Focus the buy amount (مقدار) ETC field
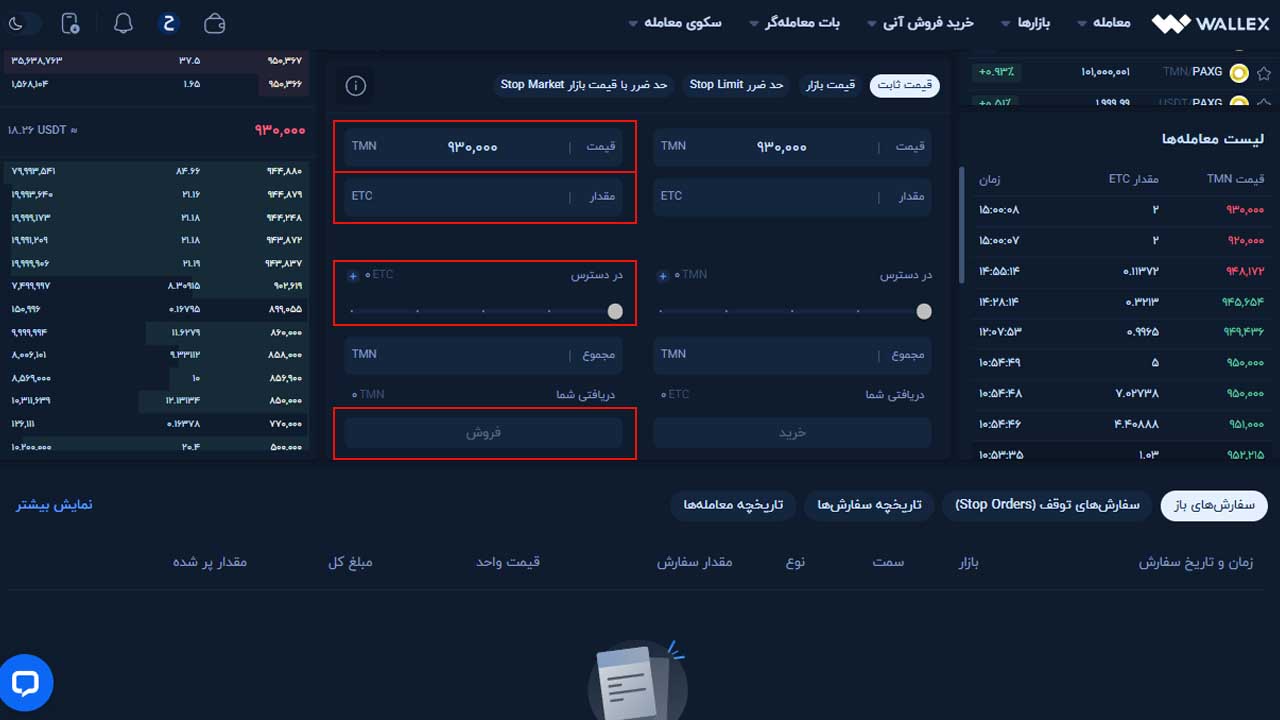Screen dimensions: 1280x720 792,196
